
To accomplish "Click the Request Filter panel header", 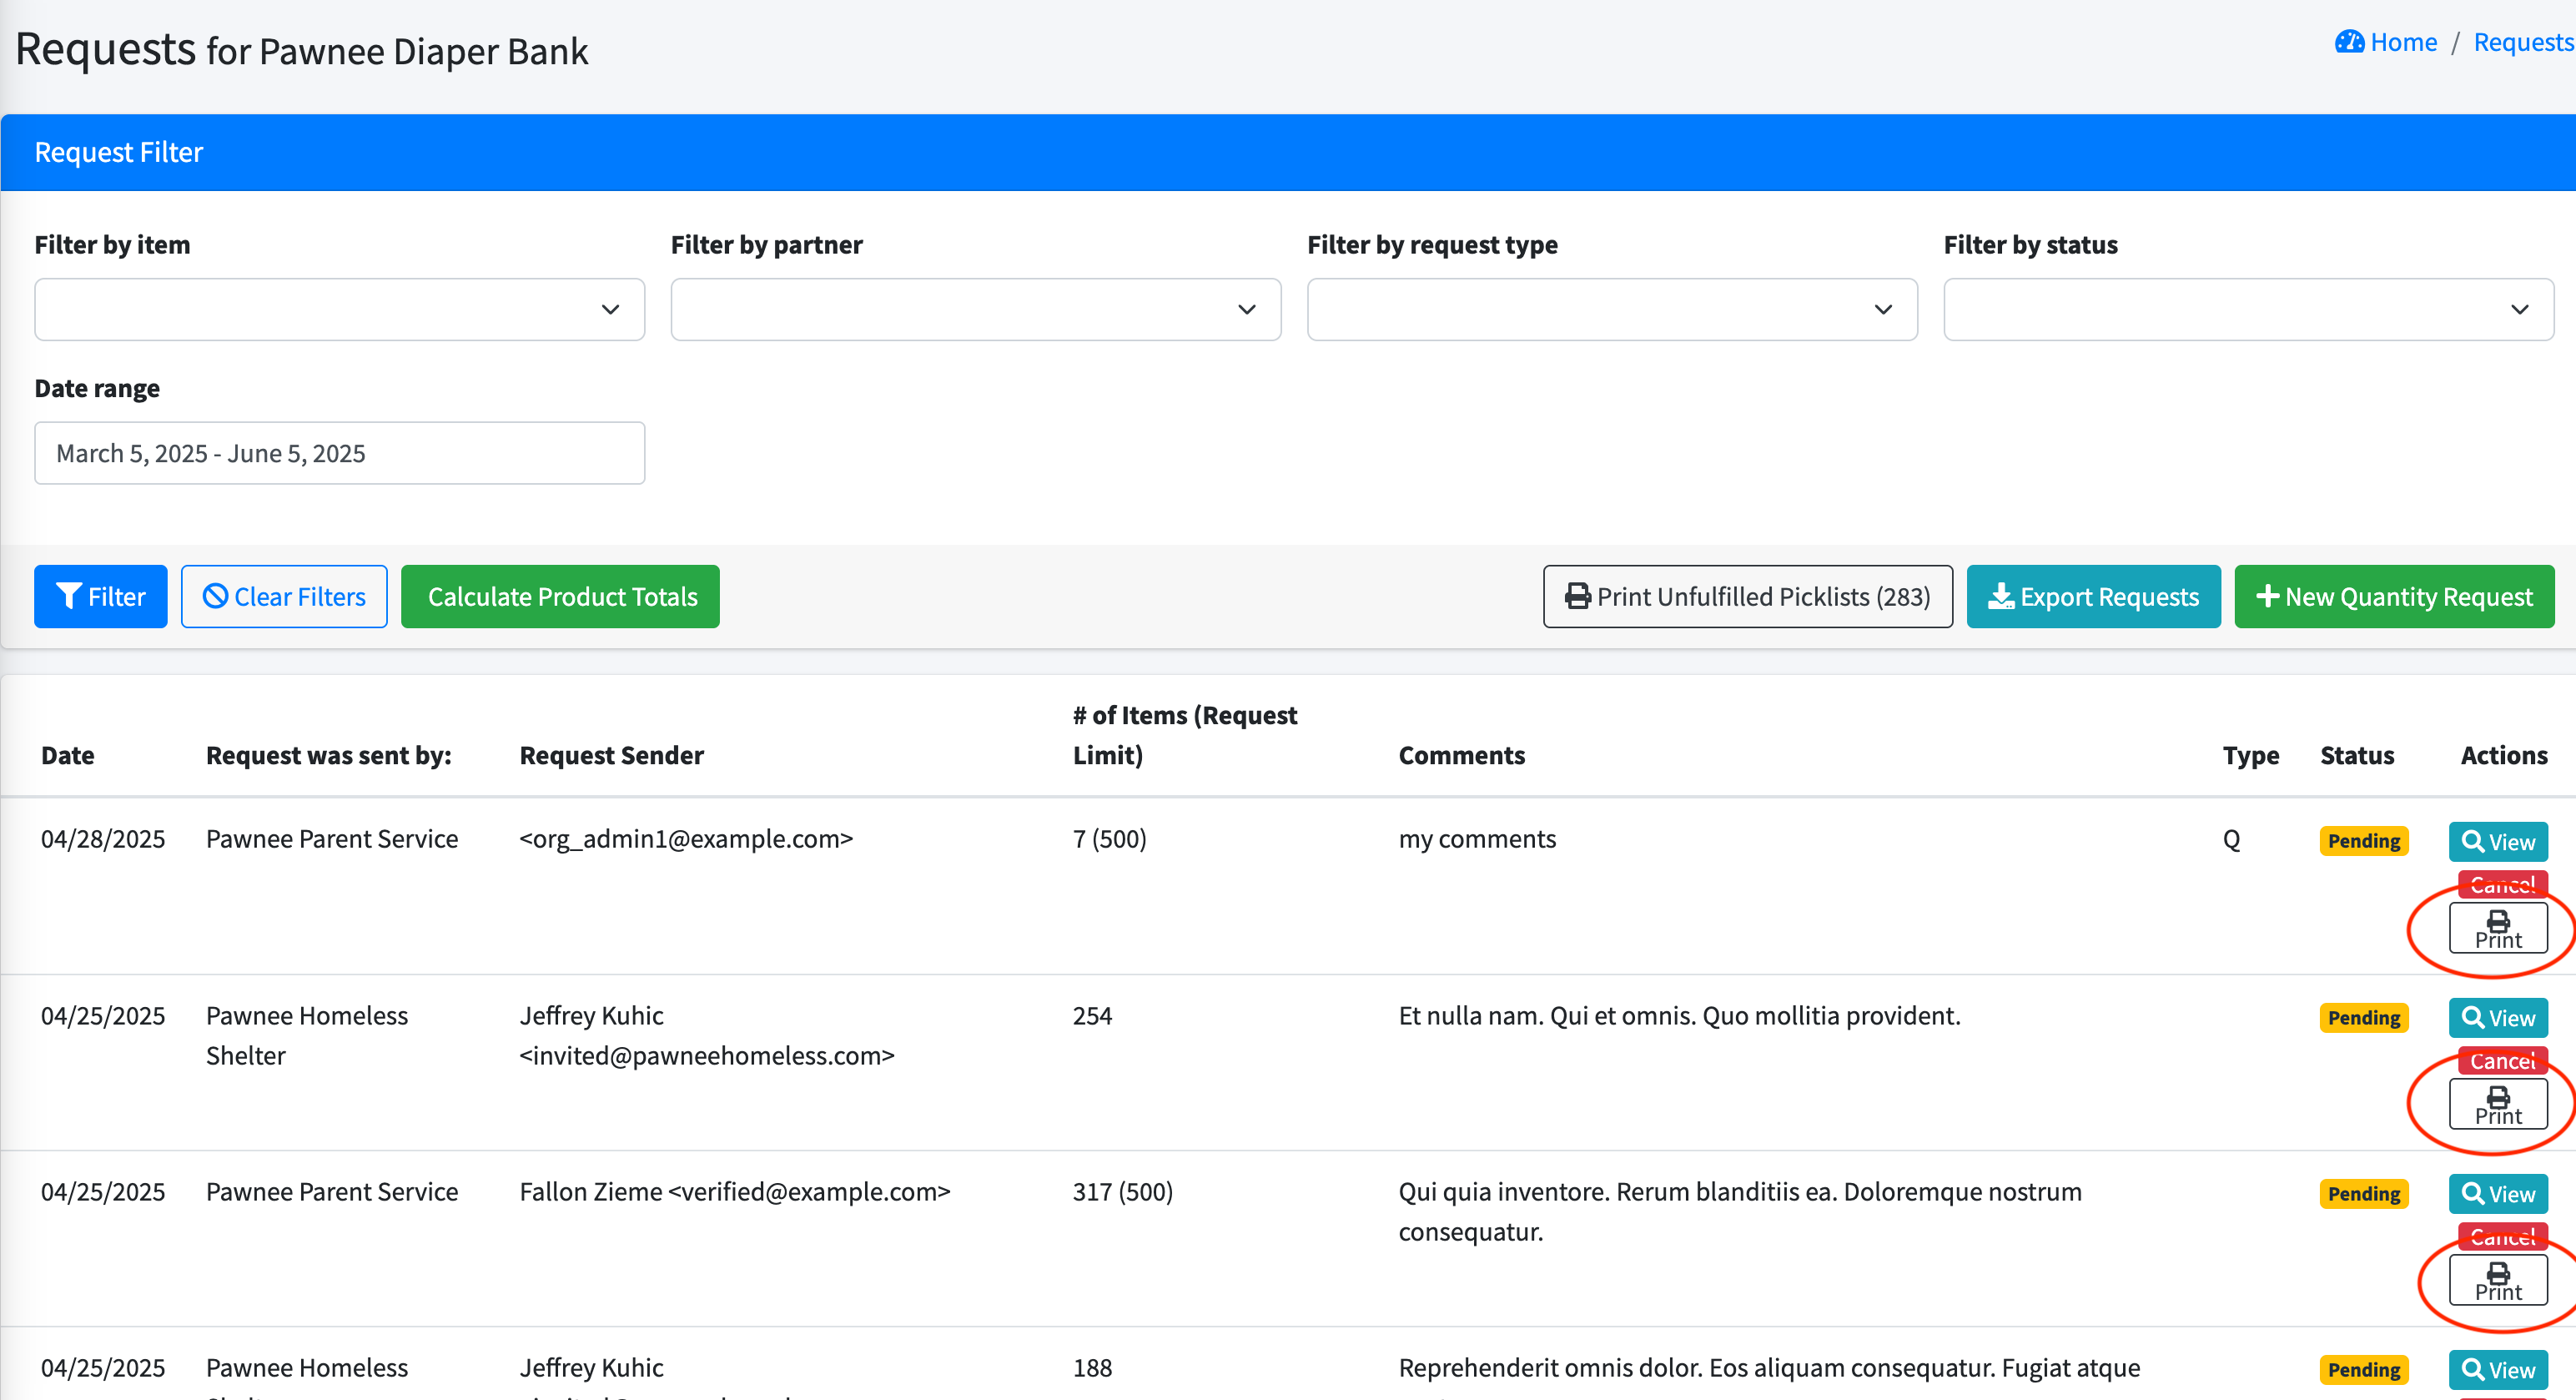I will tap(1288, 152).
